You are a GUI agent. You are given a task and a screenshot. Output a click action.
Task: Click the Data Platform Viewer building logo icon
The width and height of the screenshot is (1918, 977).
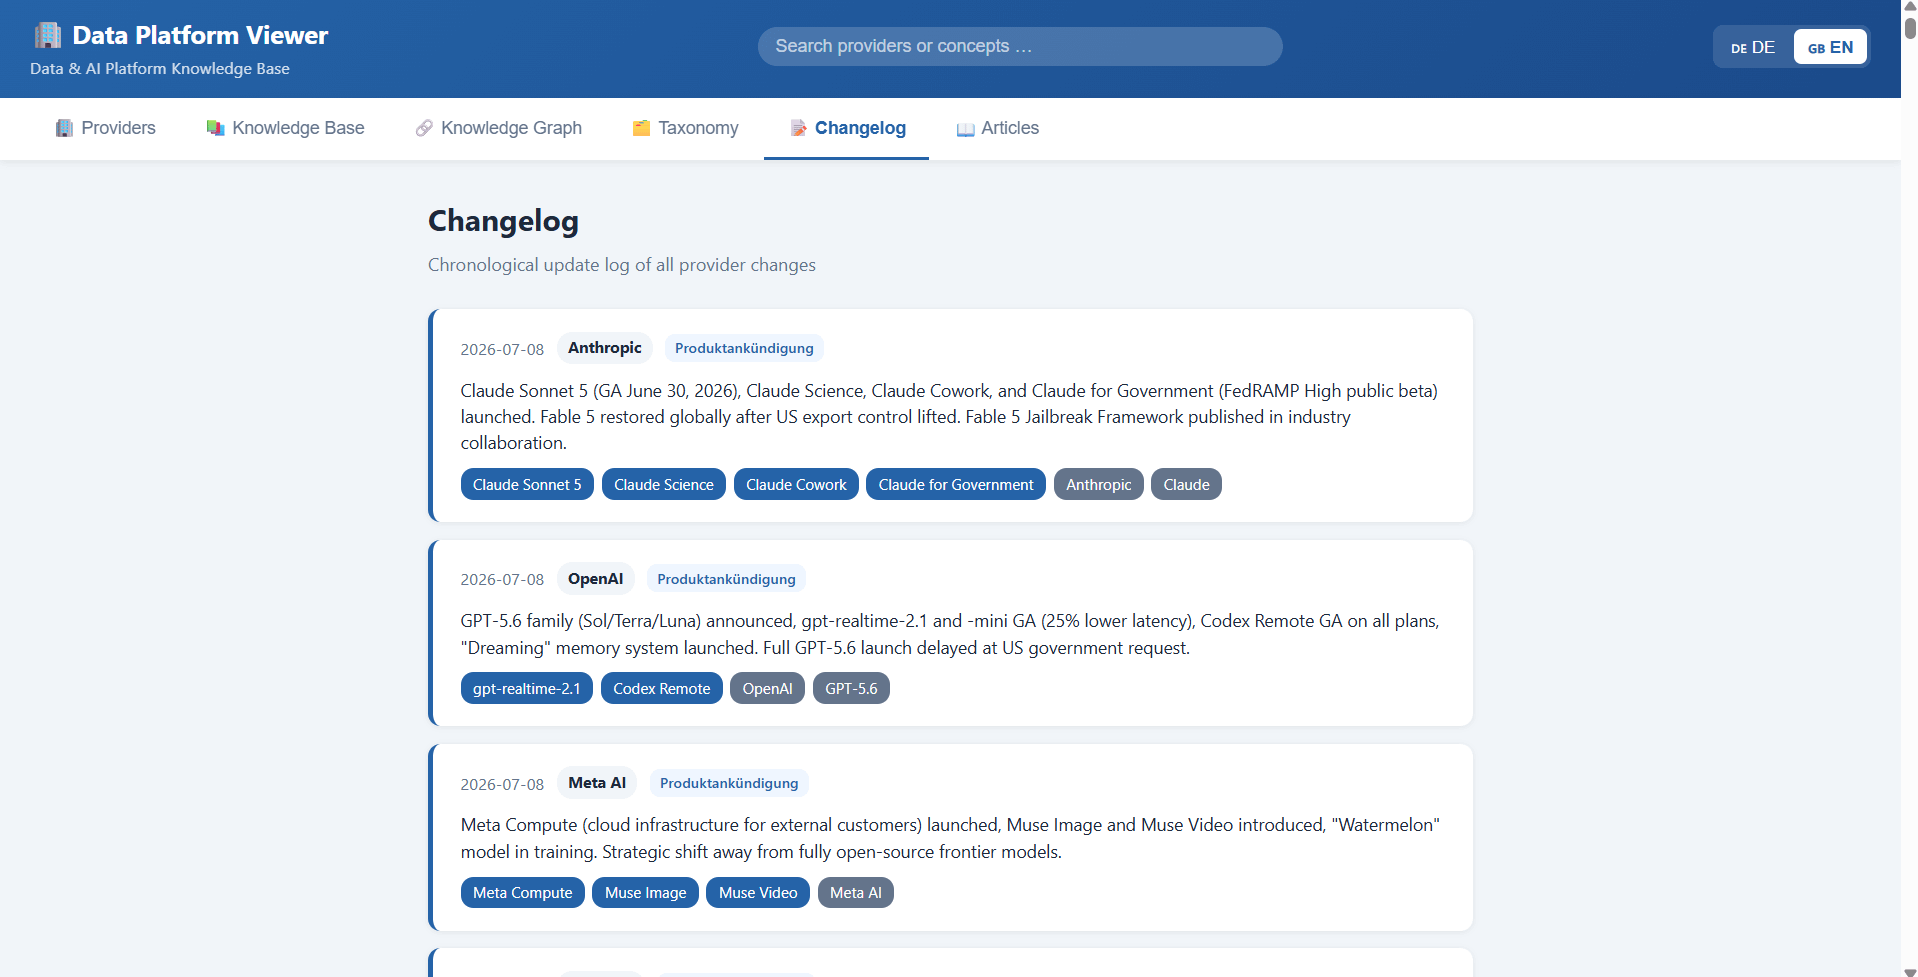click(47, 35)
